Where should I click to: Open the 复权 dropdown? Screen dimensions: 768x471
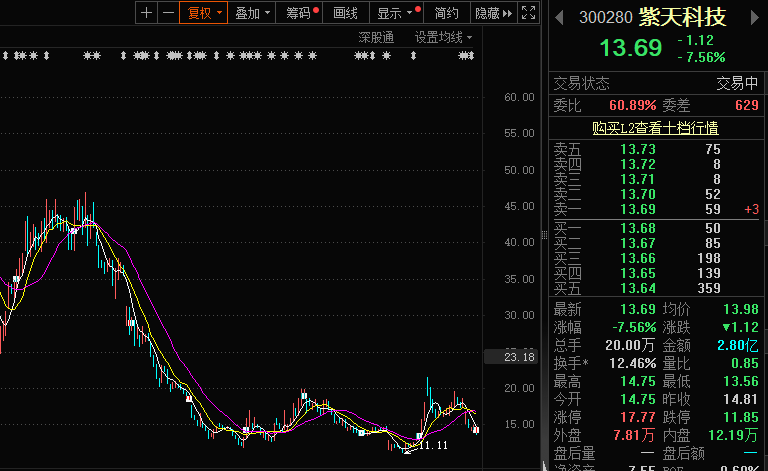(x=203, y=13)
